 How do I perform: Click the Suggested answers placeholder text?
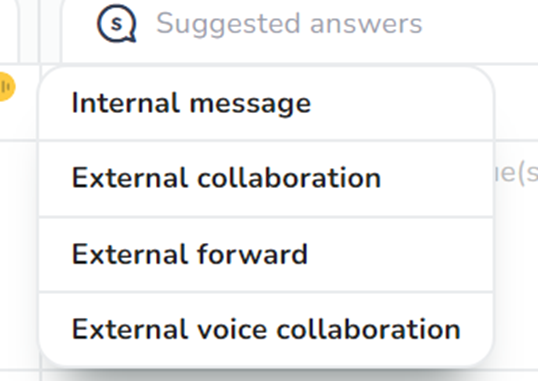289,24
